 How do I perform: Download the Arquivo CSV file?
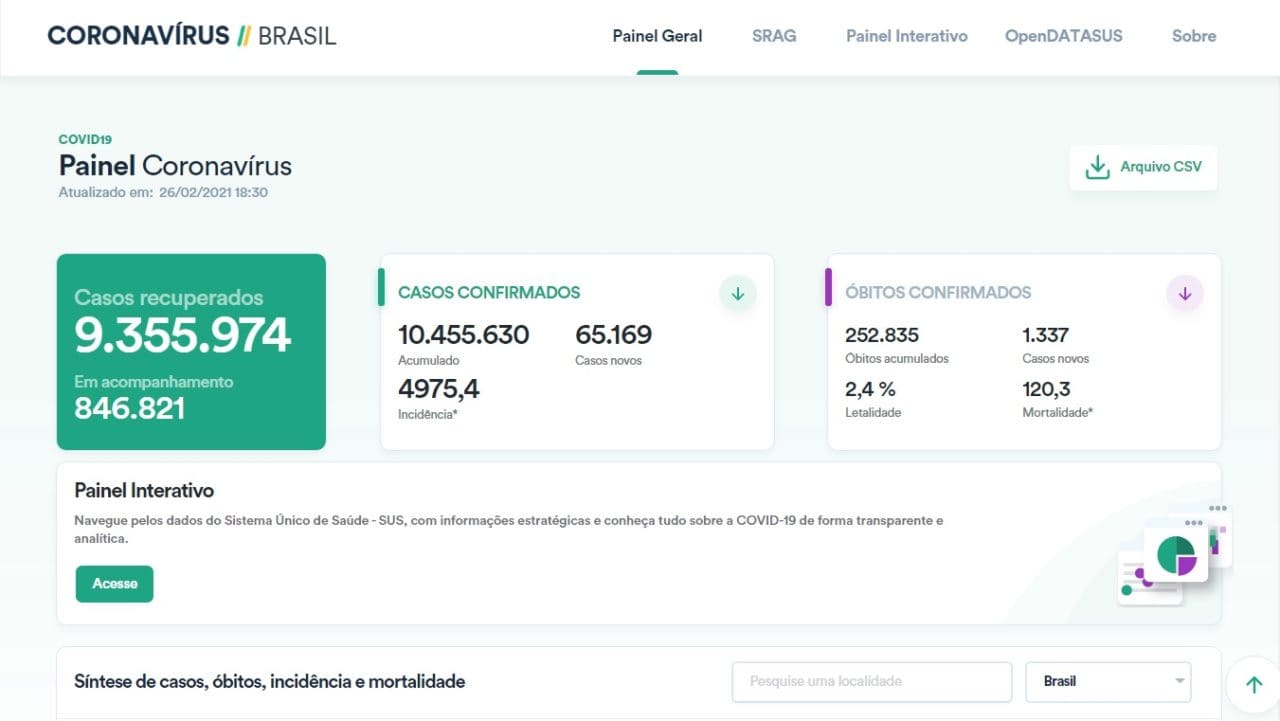tap(1160, 167)
